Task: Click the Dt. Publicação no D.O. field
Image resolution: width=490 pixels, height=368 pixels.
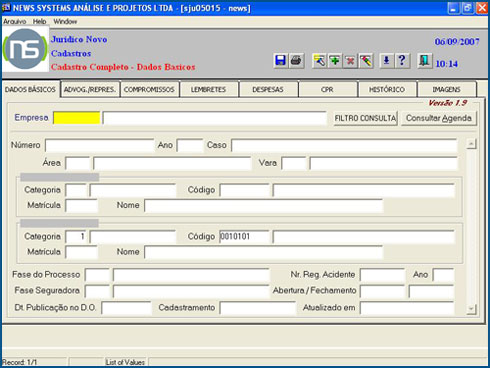Action: (126, 308)
